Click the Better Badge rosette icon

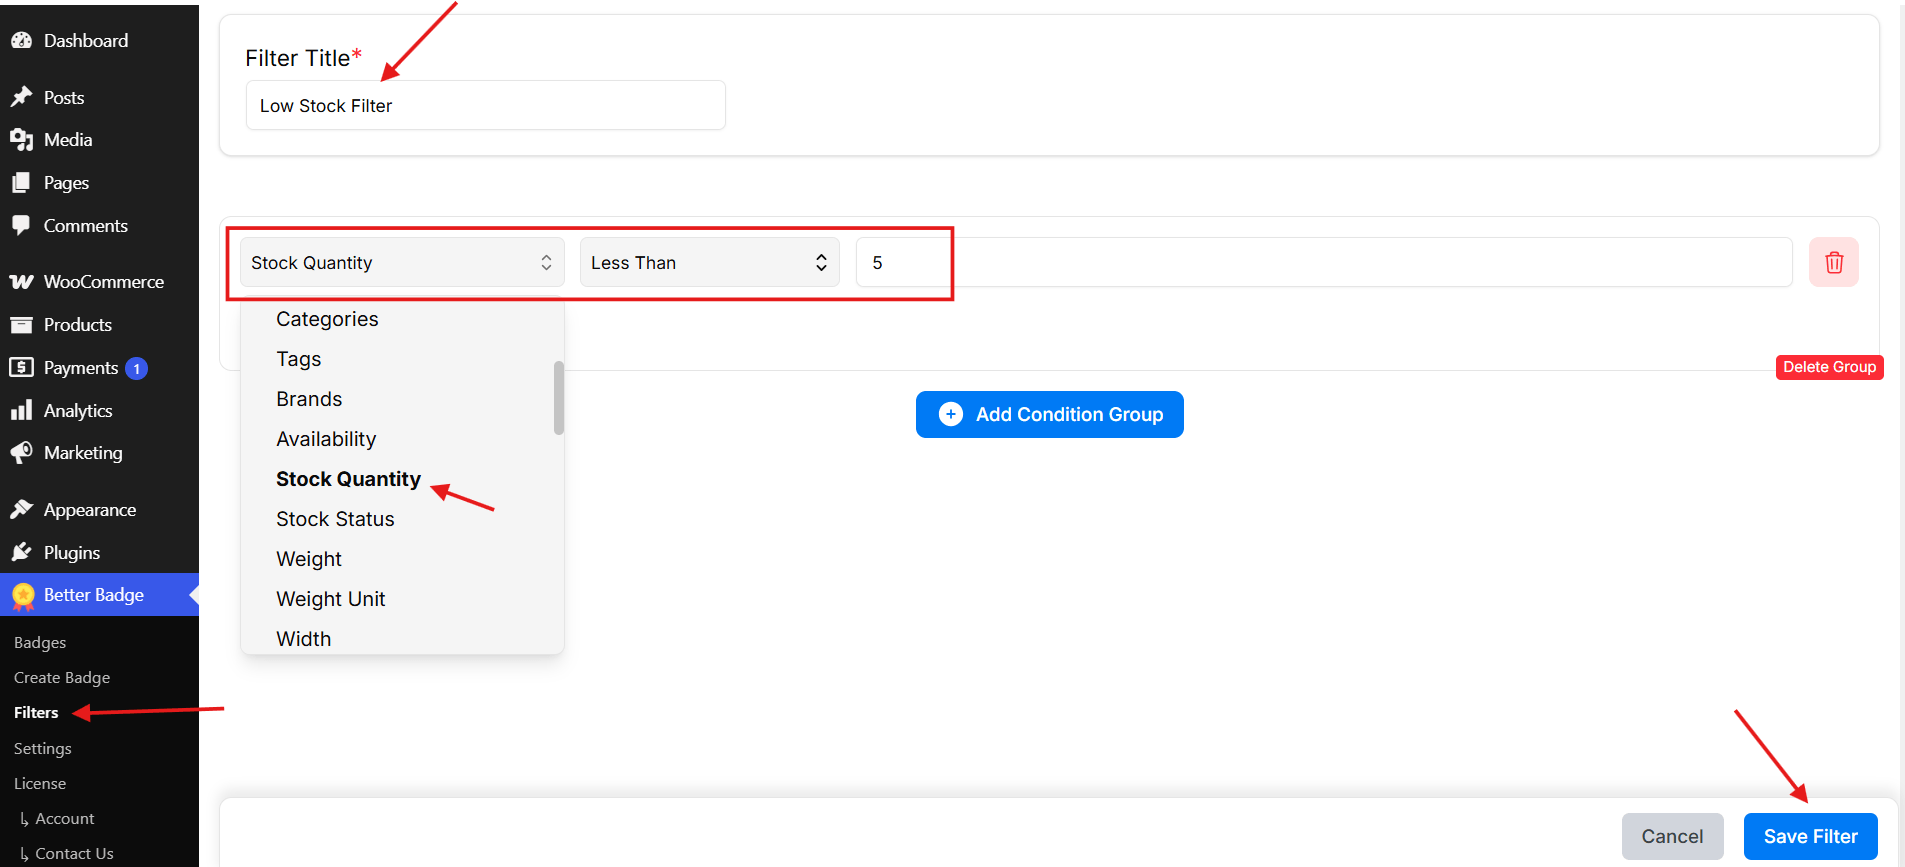23,596
